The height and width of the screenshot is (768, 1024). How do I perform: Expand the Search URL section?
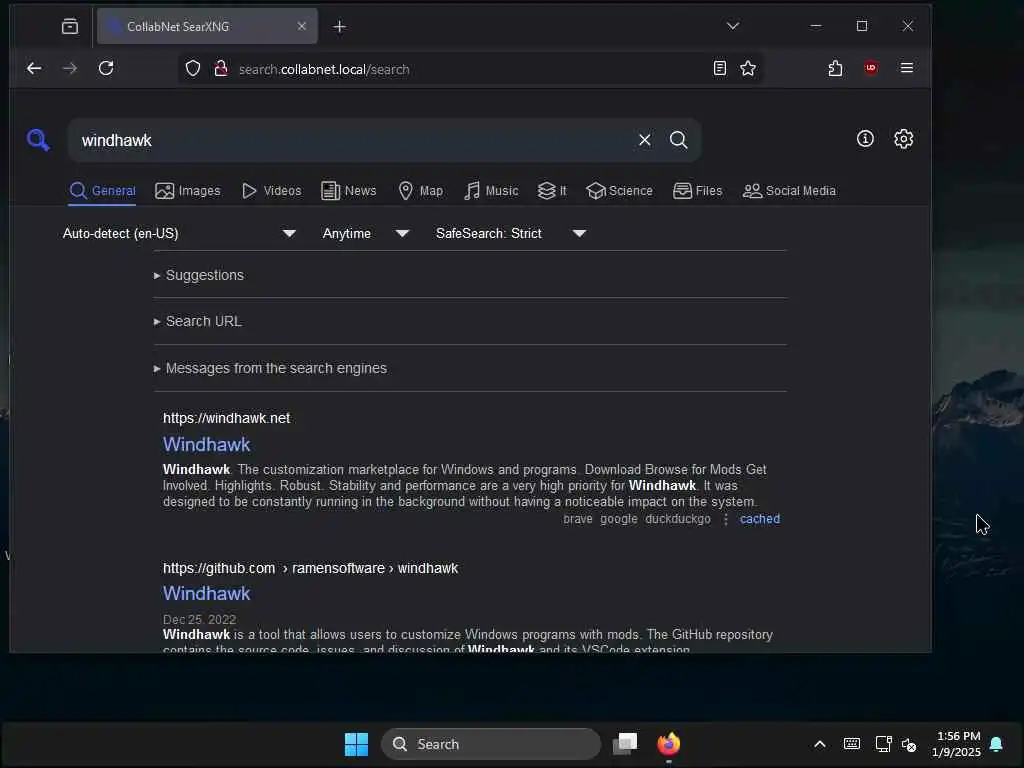click(x=198, y=321)
